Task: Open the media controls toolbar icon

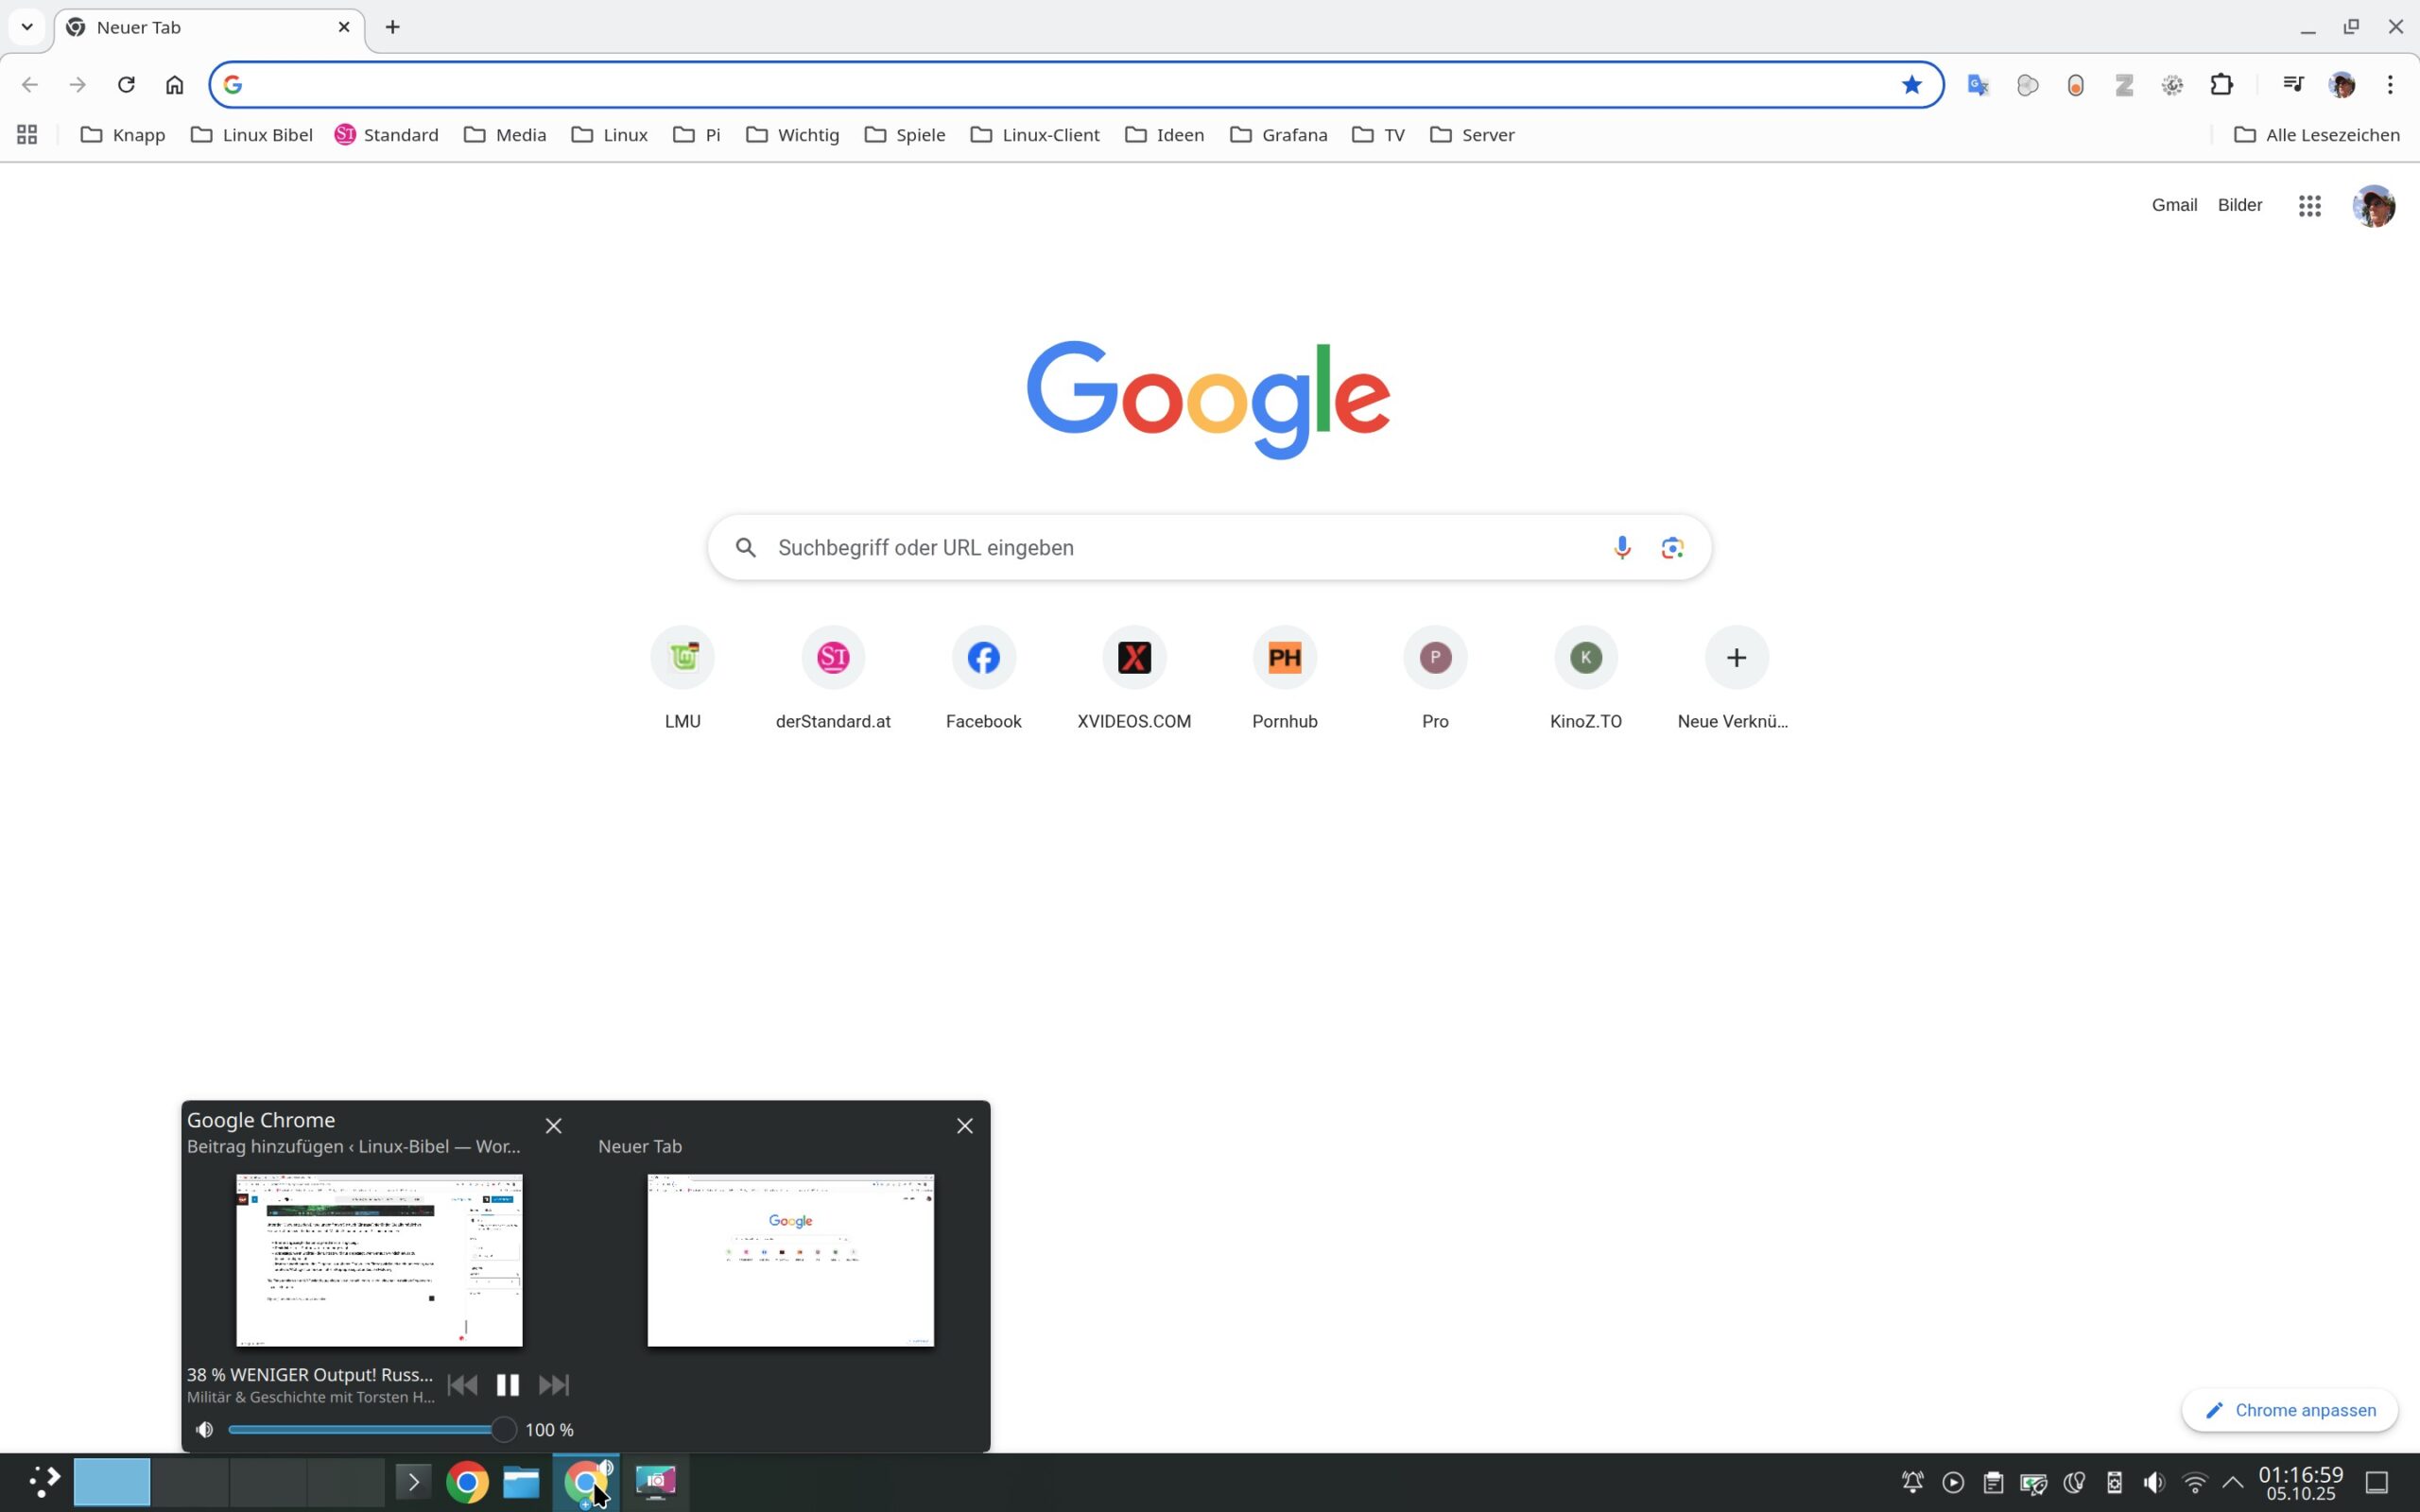Action: coord(2293,85)
